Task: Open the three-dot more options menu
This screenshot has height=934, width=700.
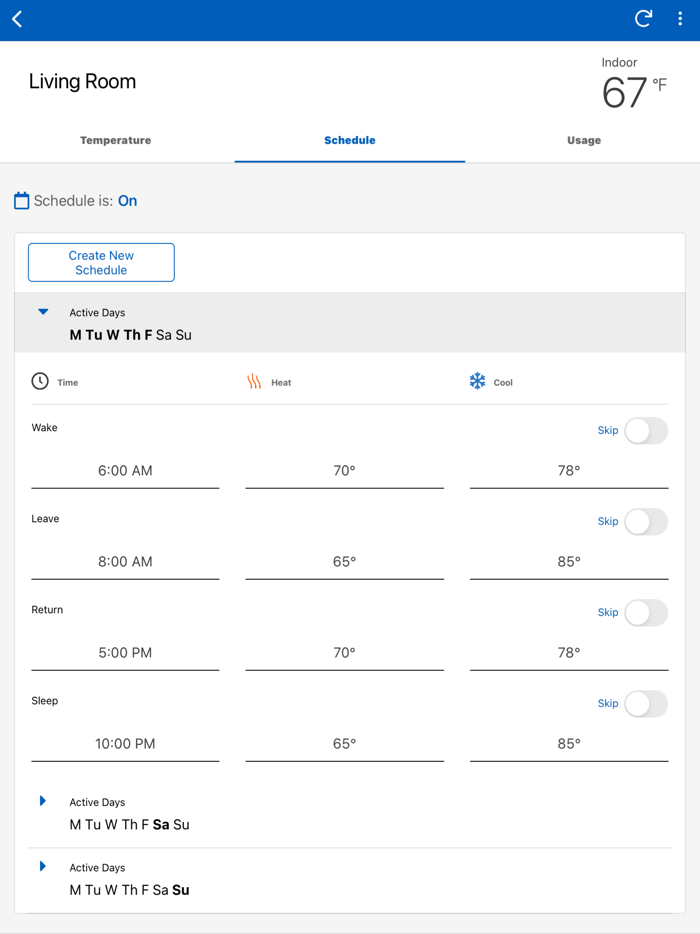Action: 680,19
